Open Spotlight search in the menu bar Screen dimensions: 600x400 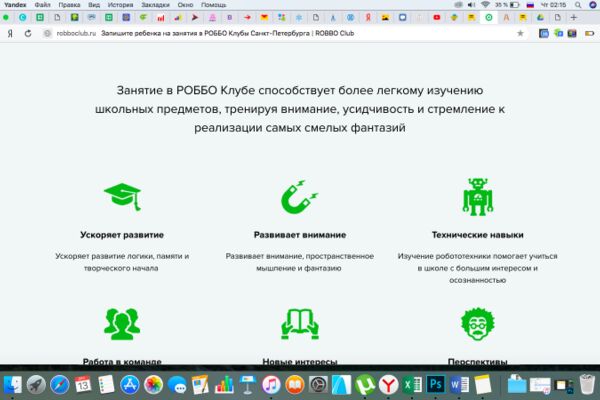coord(578,5)
